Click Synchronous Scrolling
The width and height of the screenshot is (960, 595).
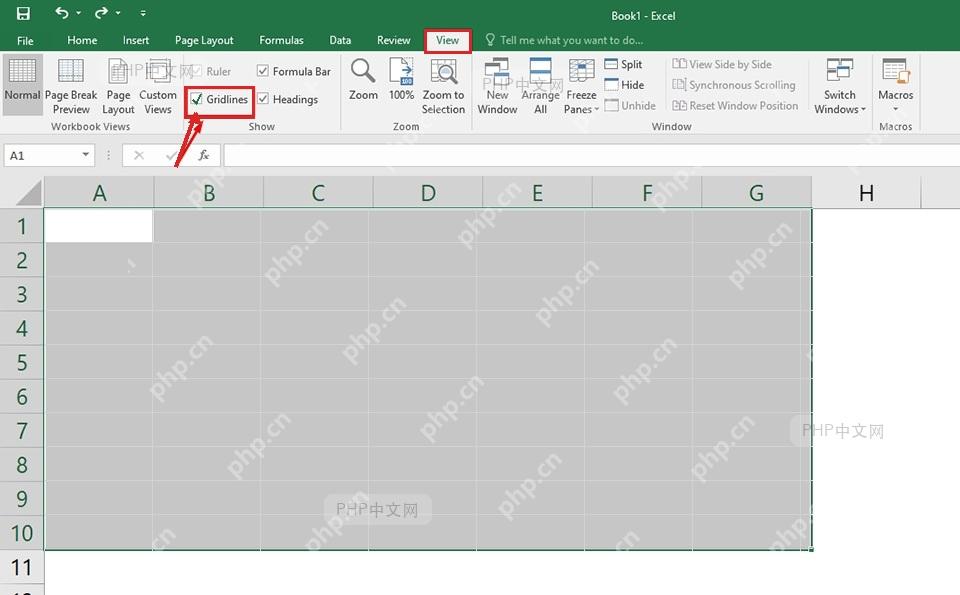coord(733,85)
